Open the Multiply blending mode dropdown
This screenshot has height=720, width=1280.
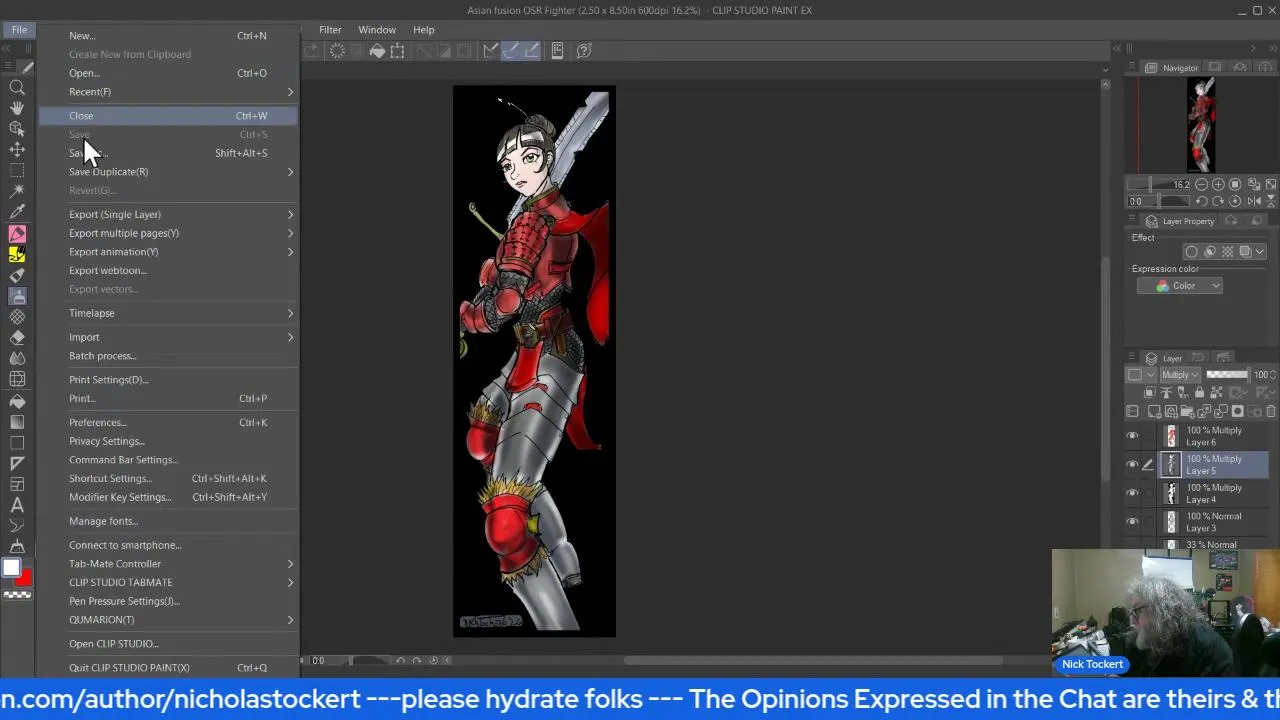(x=1180, y=375)
